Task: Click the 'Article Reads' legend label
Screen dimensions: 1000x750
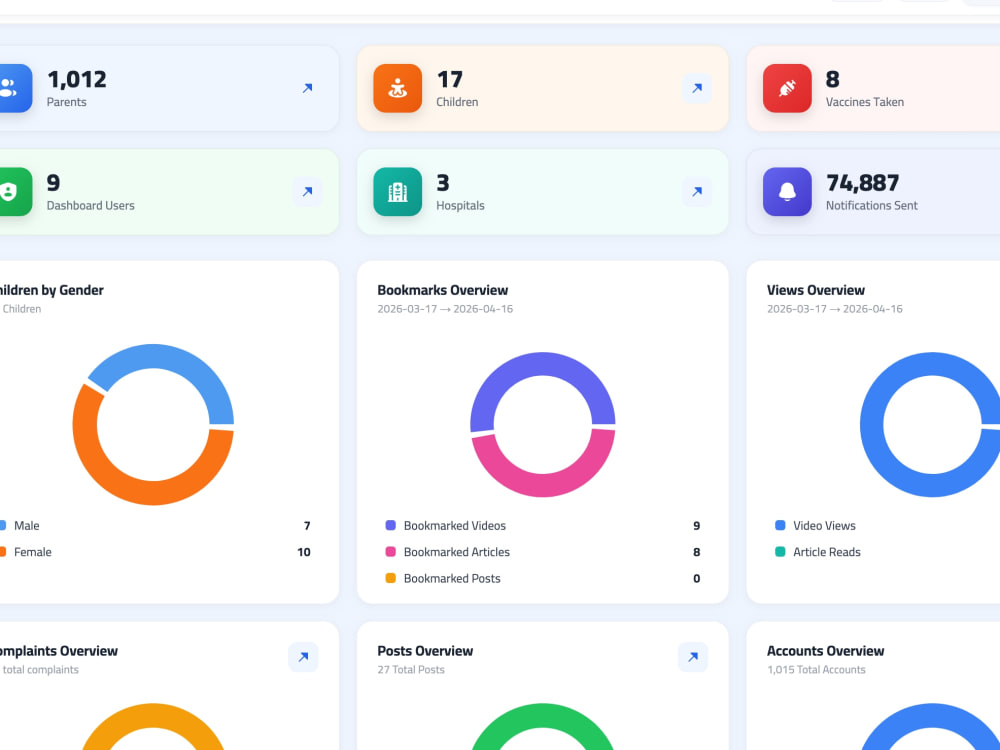Action: pyautogui.click(x=827, y=552)
